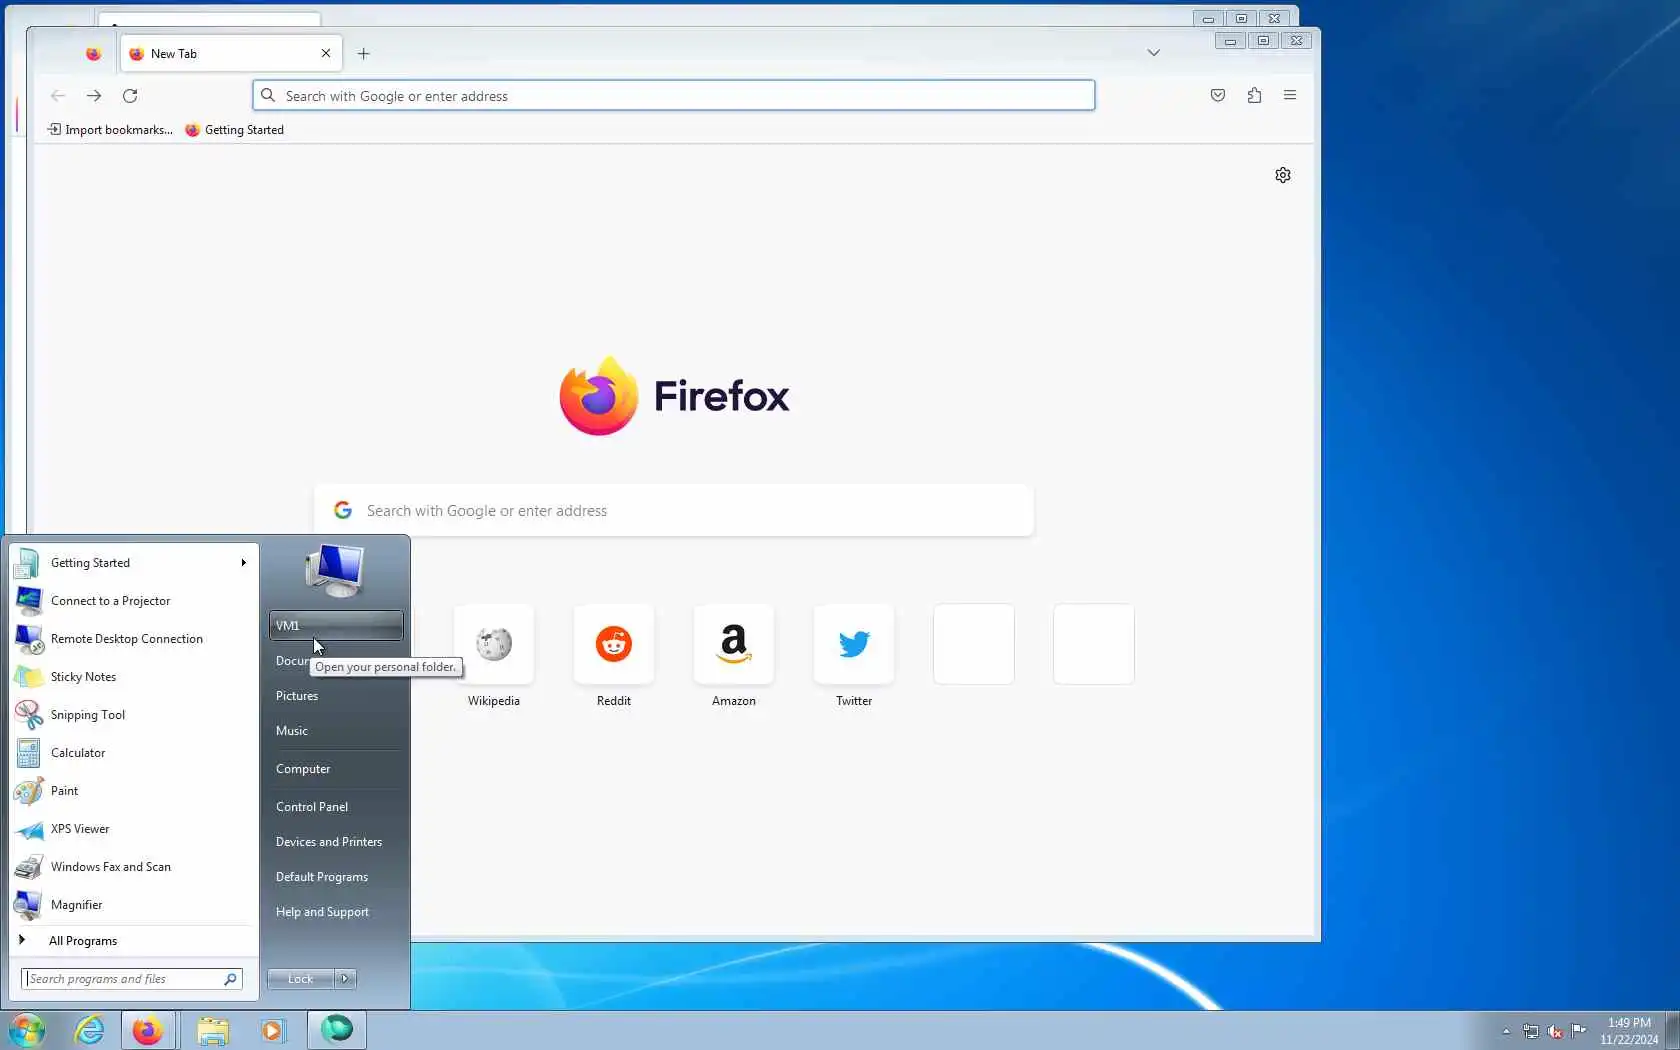This screenshot has width=1680, height=1050.
Task: Open the Getting Started bookmark
Action: click(234, 130)
